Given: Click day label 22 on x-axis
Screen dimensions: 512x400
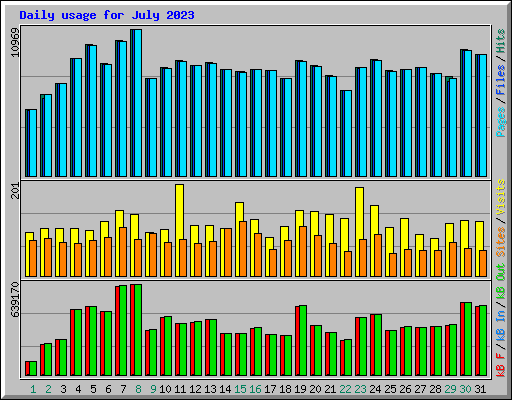Looking at the screenshot, I should click(345, 389).
